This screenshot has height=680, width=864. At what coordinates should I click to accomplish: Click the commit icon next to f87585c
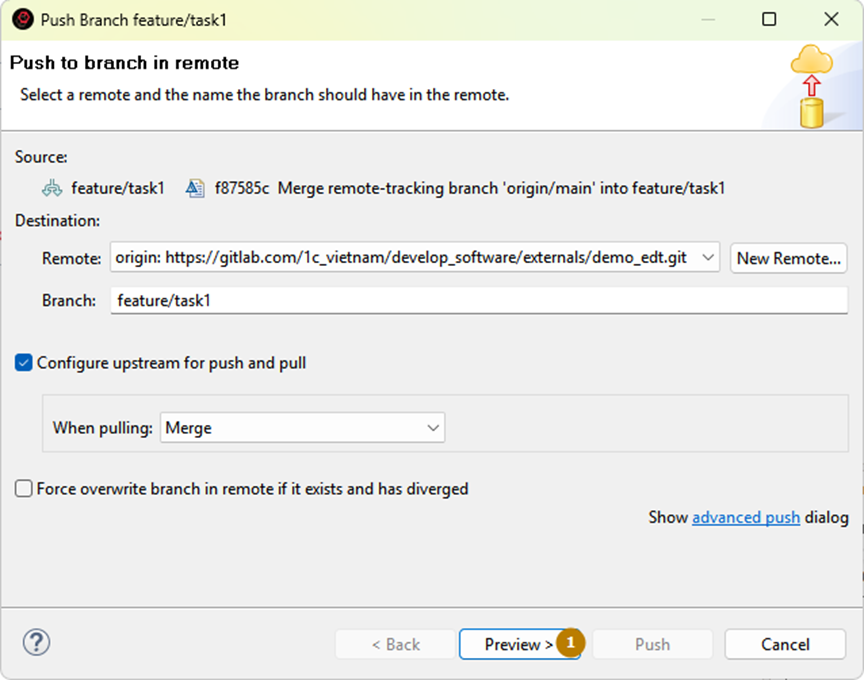click(x=195, y=188)
